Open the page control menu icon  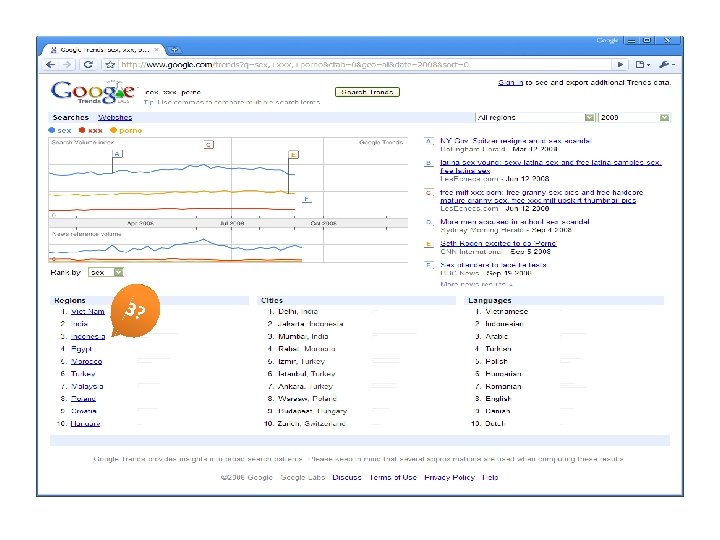pyautogui.click(x=642, y=65)
